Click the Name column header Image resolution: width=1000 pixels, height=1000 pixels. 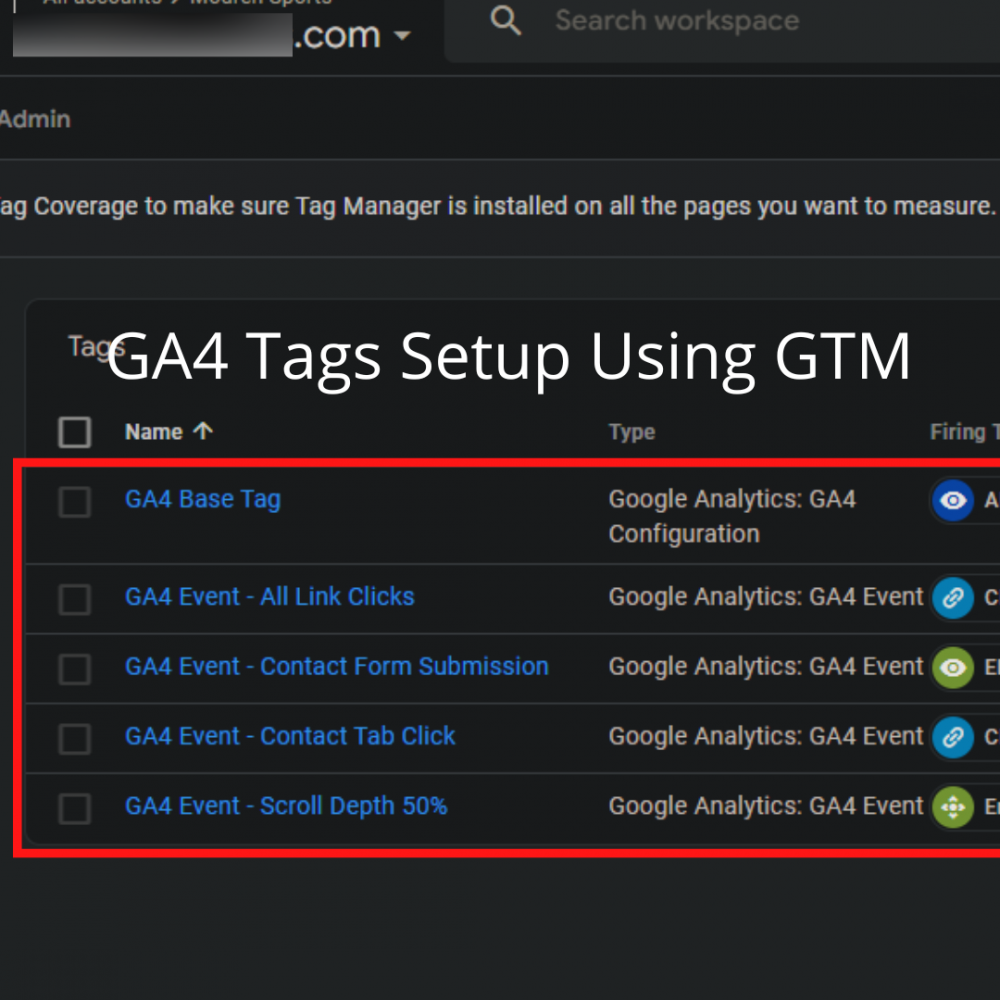pos(154,432)
